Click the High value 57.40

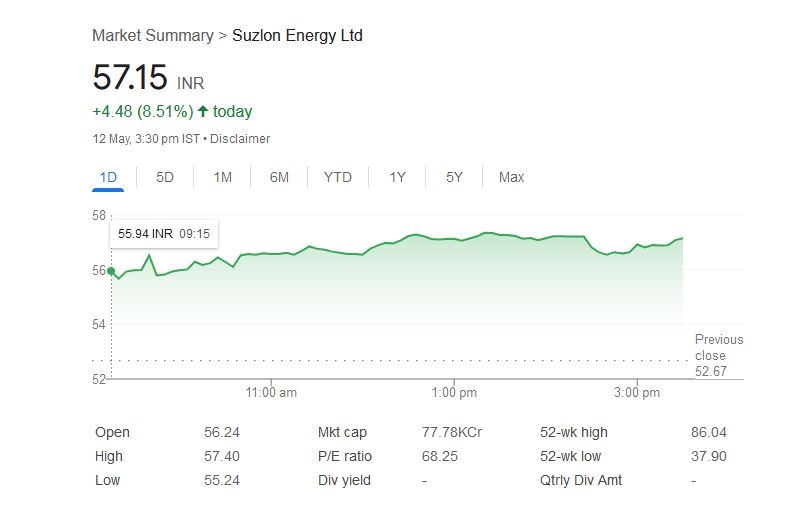[222, 456]
